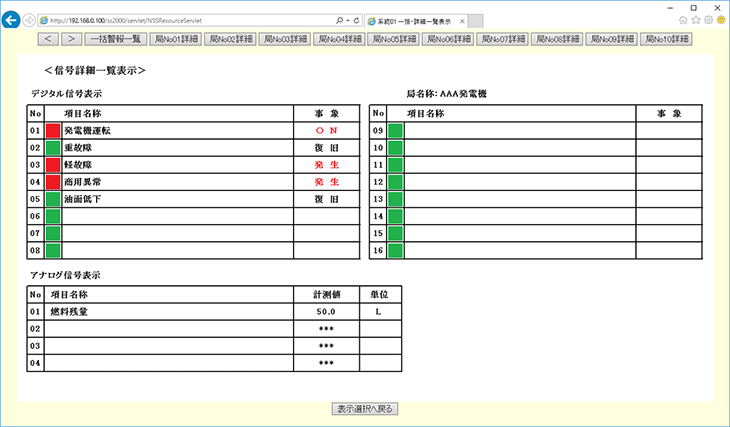Image resolution: width=730 pixels, height=427 pixels.
Task: Open 局No01詳細 button
Action: (176, 39)
